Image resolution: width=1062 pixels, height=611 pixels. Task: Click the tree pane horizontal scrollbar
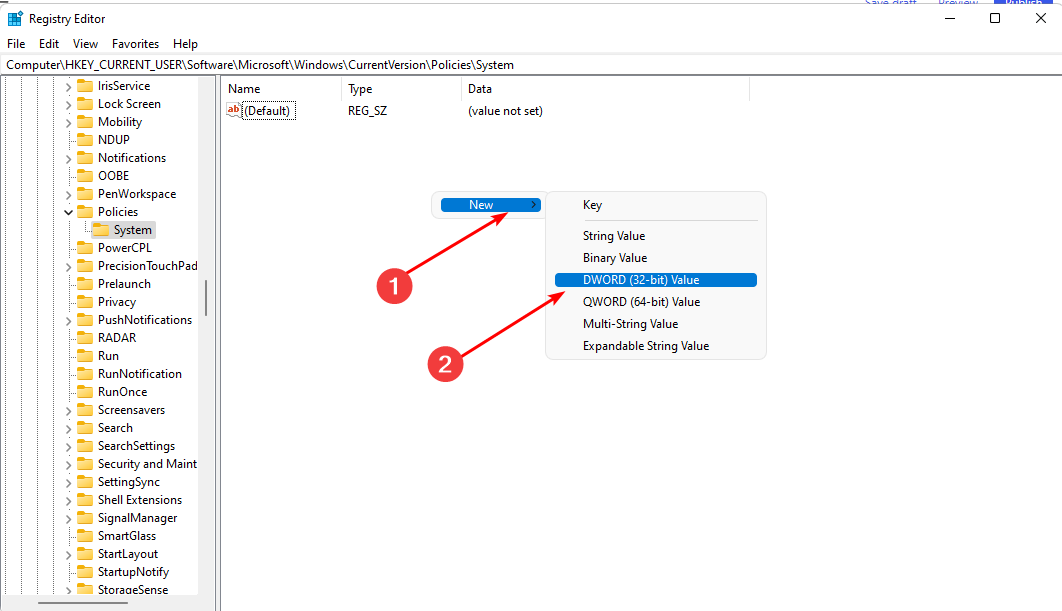click(83, 602)
